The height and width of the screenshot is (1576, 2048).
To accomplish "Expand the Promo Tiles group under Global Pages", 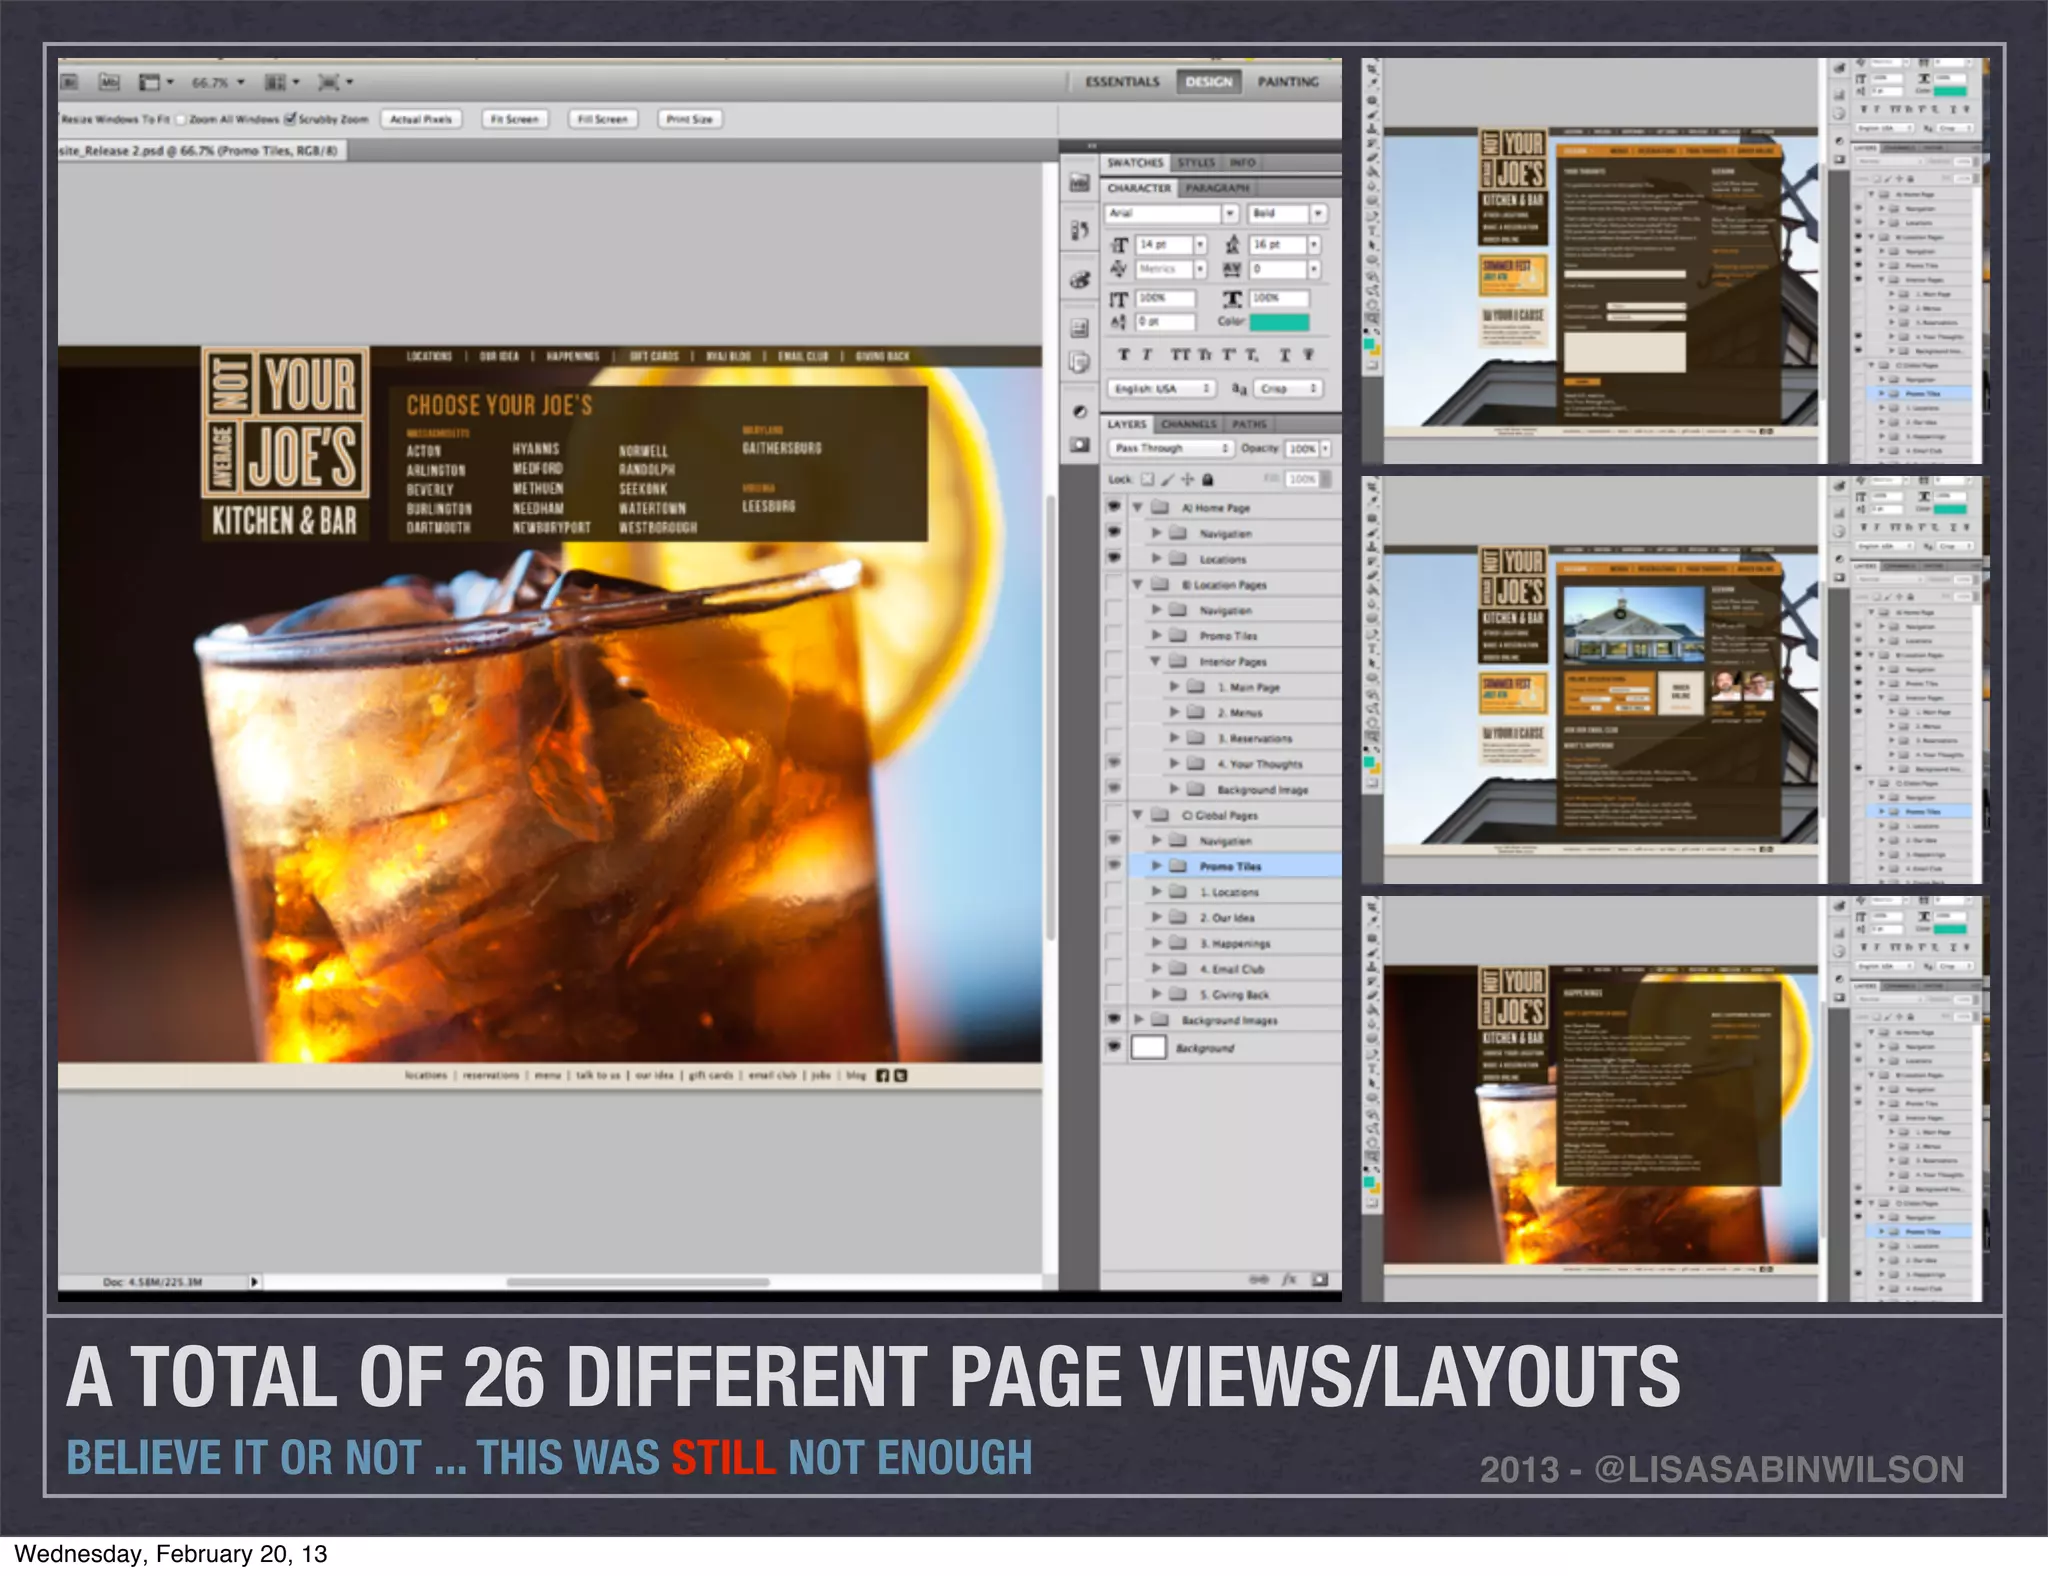I will (1157, 866).
